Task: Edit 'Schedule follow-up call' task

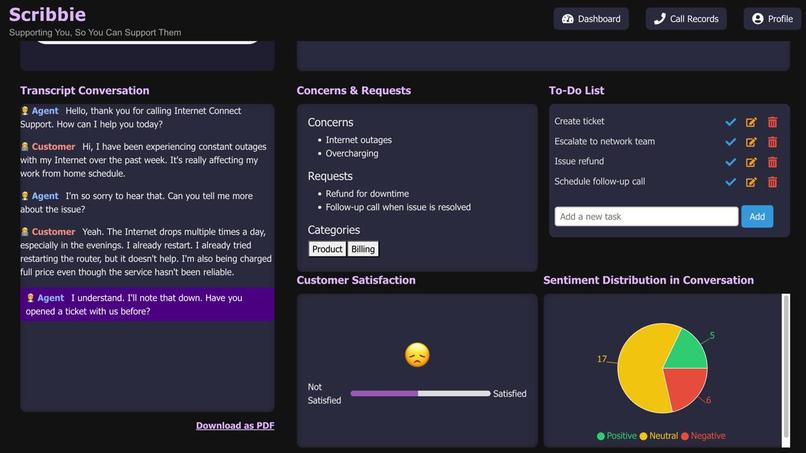Action: 751,182
